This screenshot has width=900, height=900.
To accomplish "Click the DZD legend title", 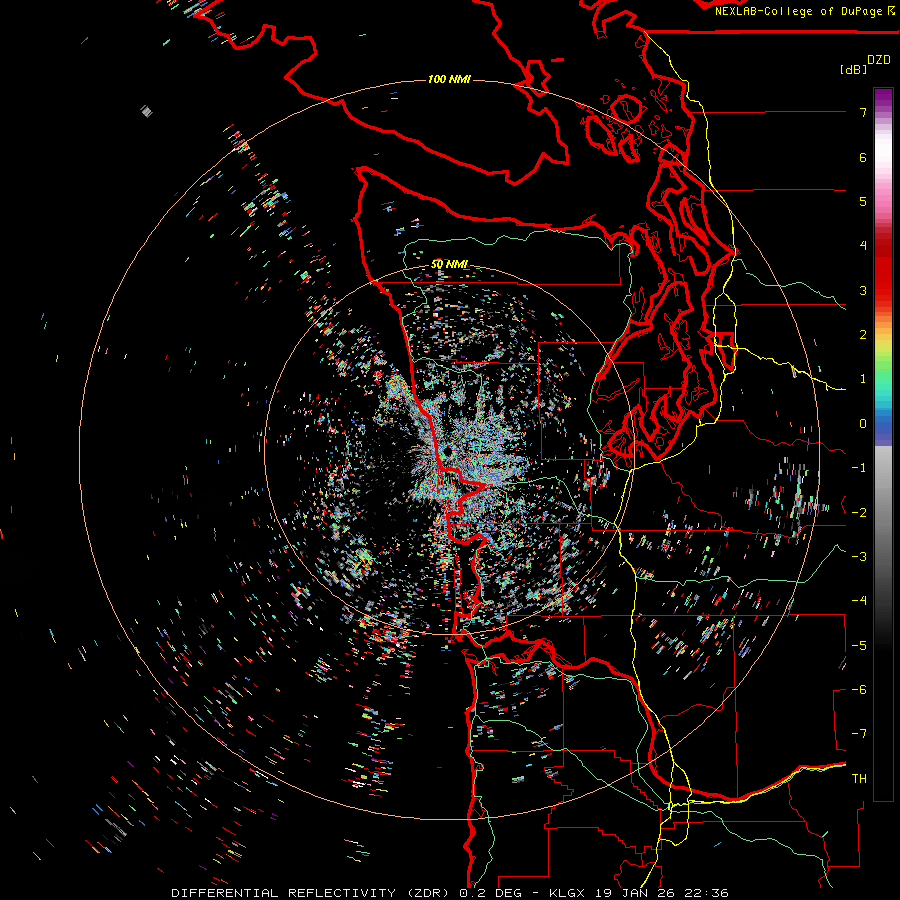I will click(879, 60).
